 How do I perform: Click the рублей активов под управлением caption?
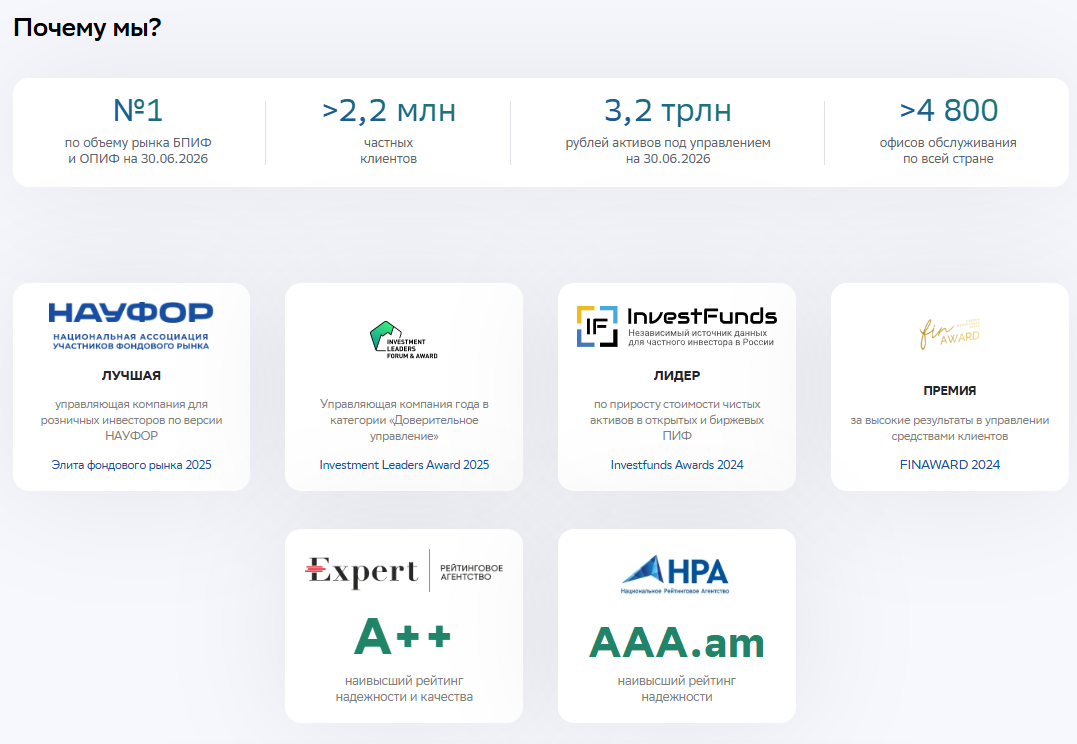point(668,150)
